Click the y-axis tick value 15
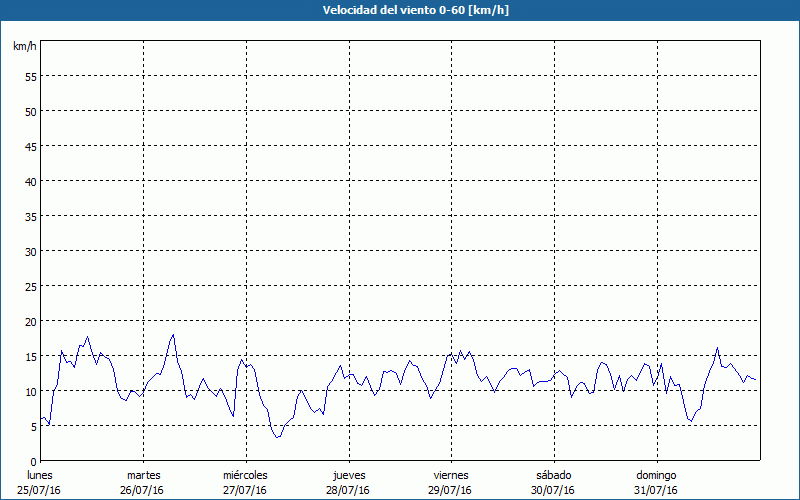 pyautogui.click(x=31, y=356)
